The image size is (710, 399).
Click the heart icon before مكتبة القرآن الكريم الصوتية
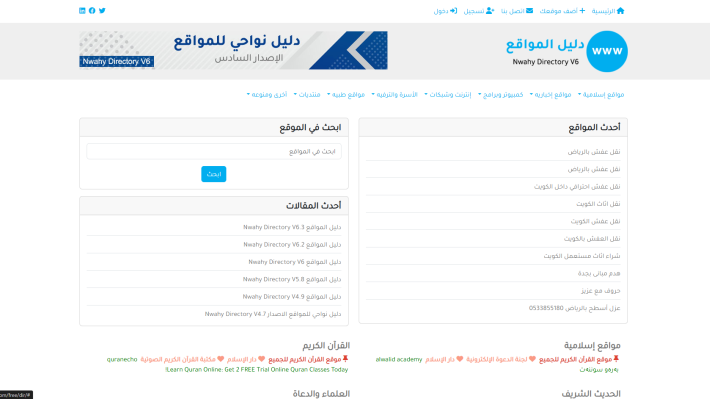click(221, 359)
